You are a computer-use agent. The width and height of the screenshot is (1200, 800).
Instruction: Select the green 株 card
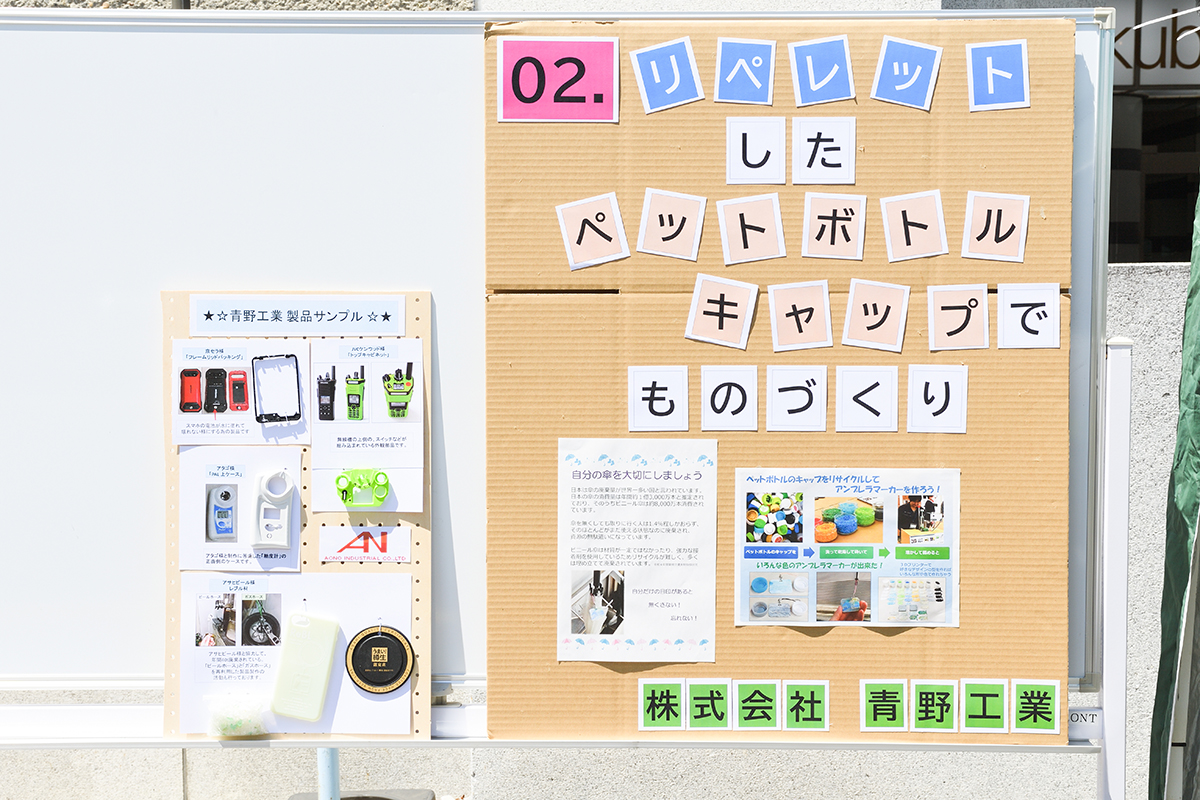coord(662,705)
